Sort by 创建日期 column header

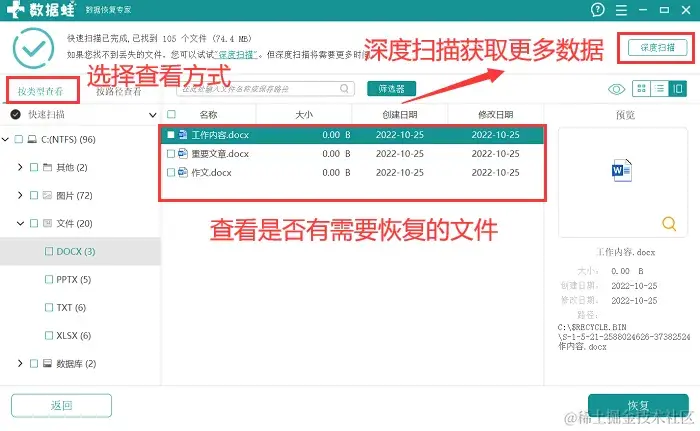[400, 115]
